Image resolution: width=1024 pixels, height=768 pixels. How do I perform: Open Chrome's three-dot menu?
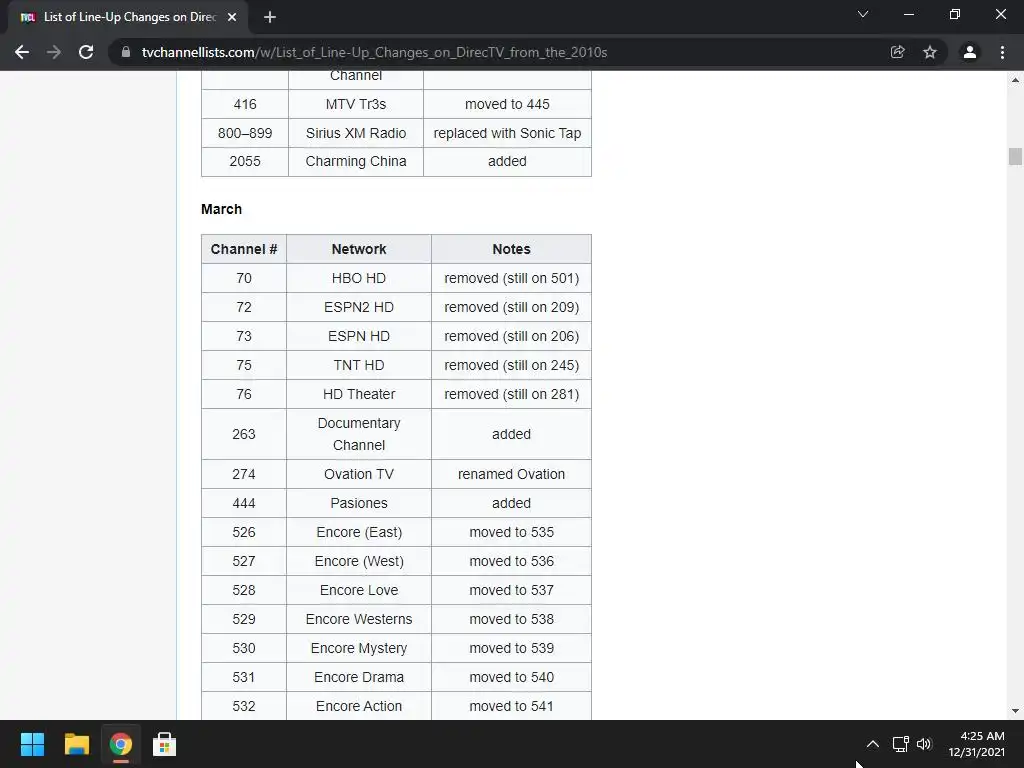1002,52
